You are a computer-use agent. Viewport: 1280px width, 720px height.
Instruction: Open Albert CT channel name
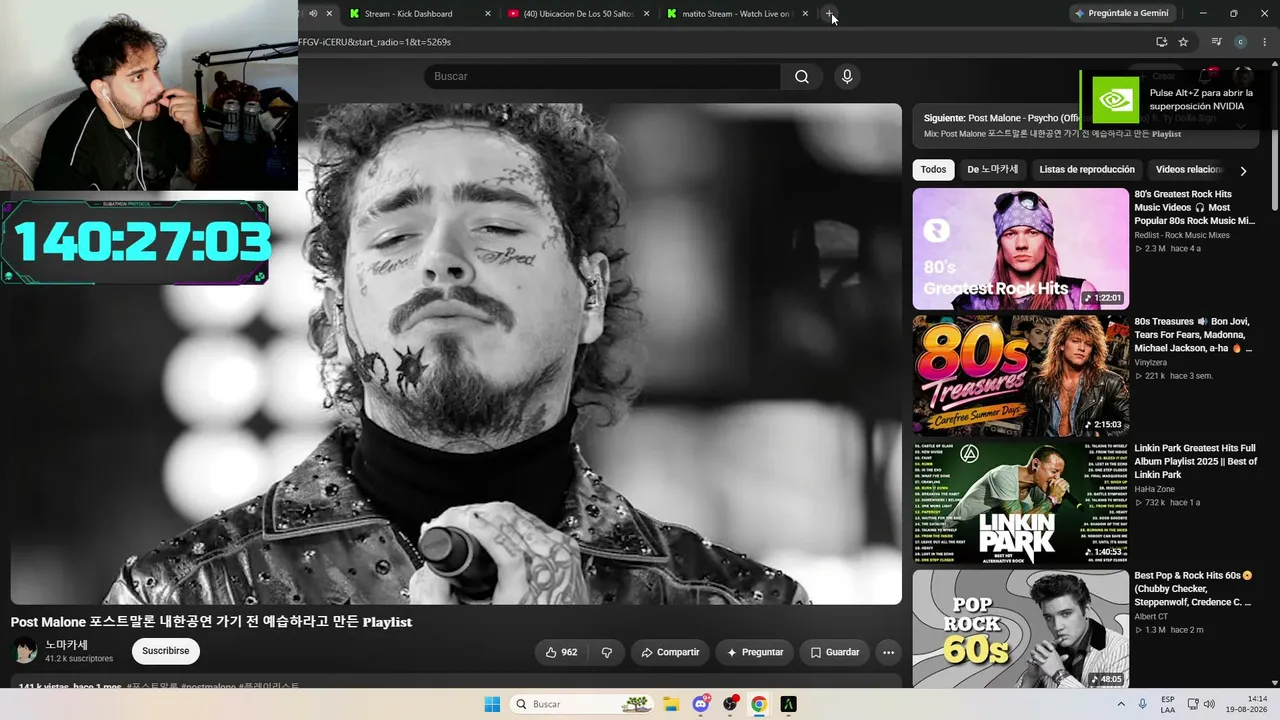[1151, 616]
